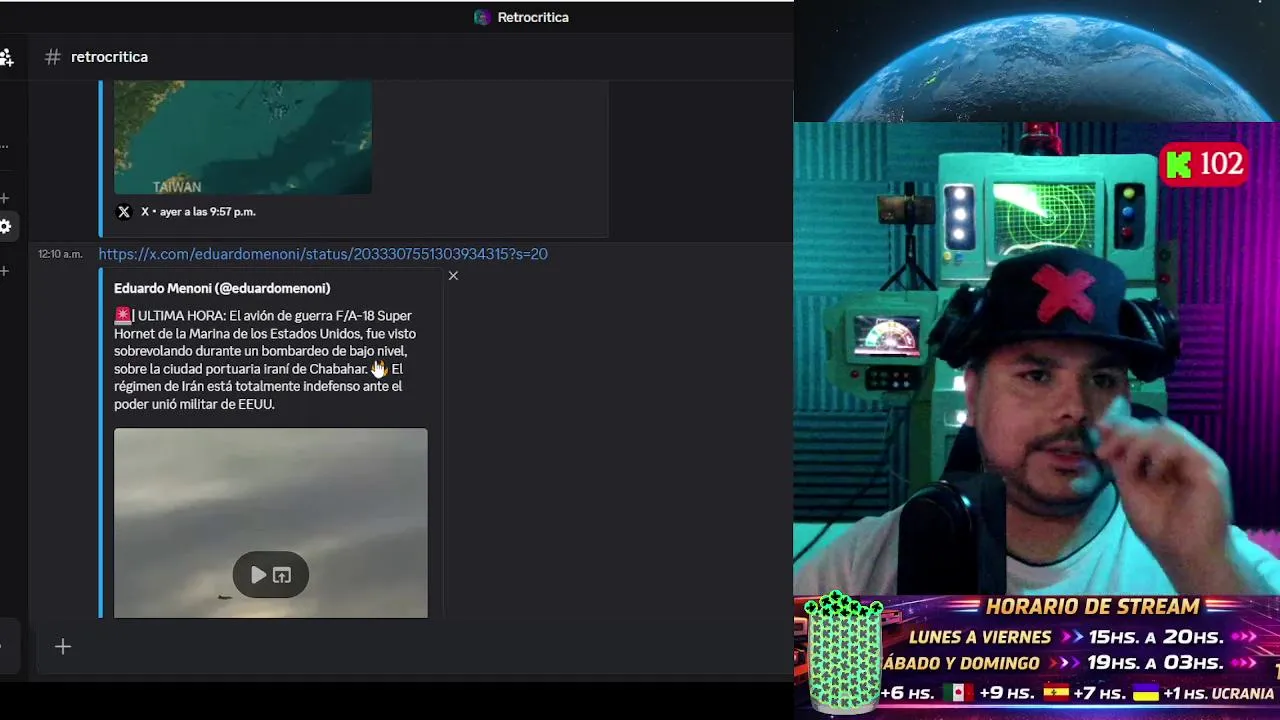Click the 'LUNES A VIERNES' schedule line
1280x720 pixels.
point(980,637)
